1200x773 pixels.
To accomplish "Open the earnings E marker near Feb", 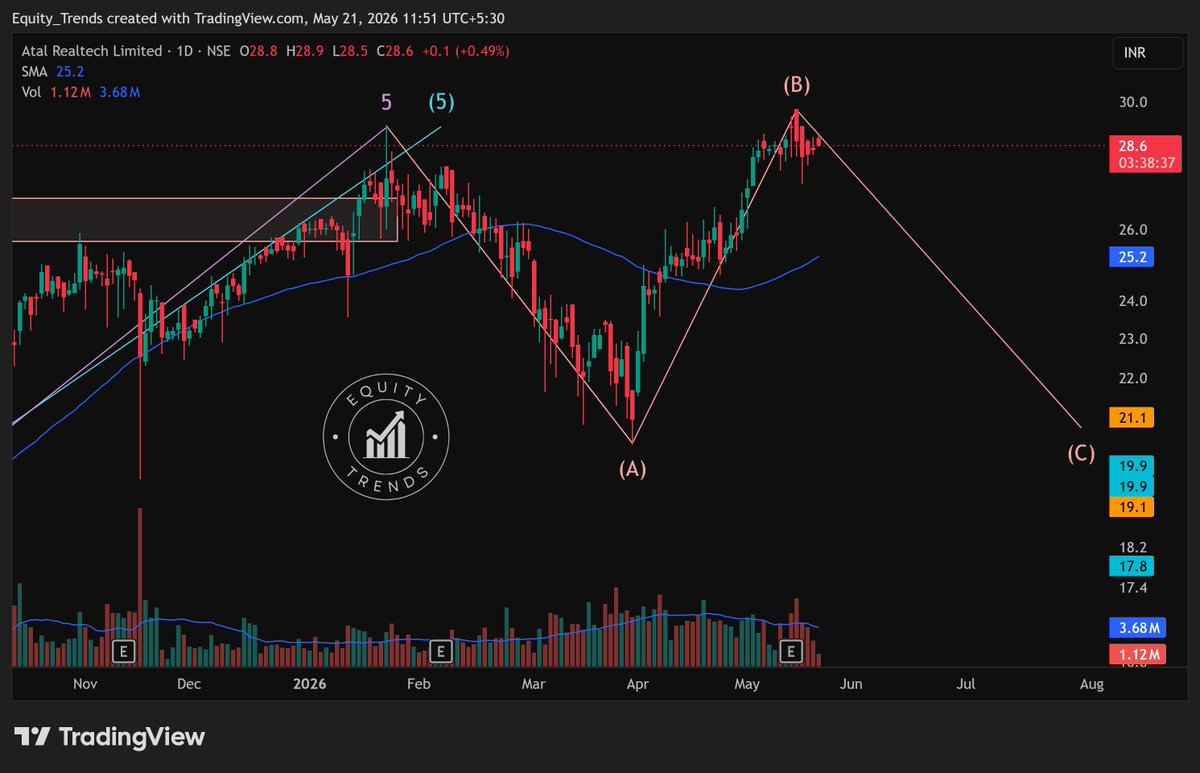I will [x=442, y=651].
